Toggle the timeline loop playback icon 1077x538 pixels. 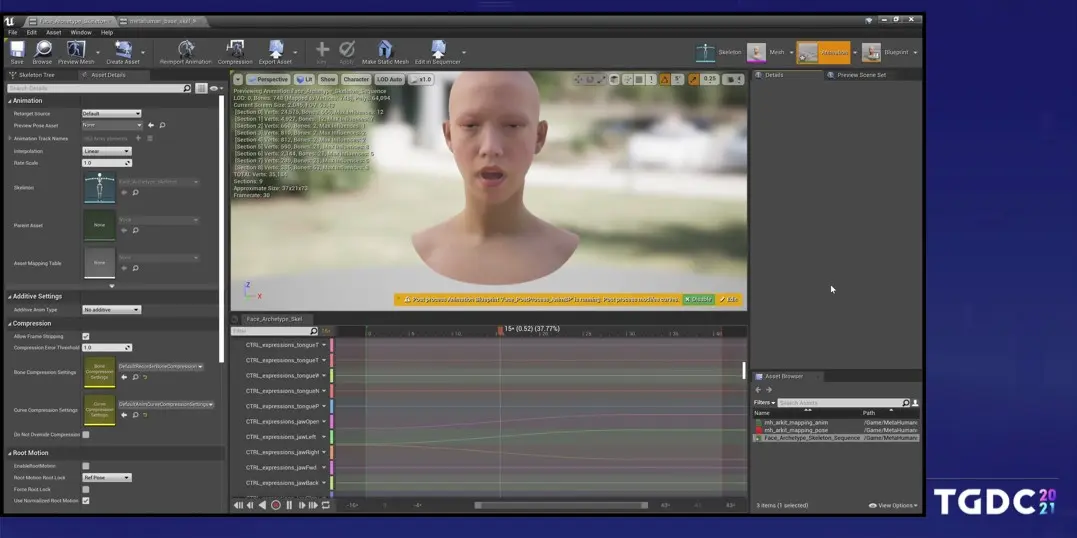[325, 505]
